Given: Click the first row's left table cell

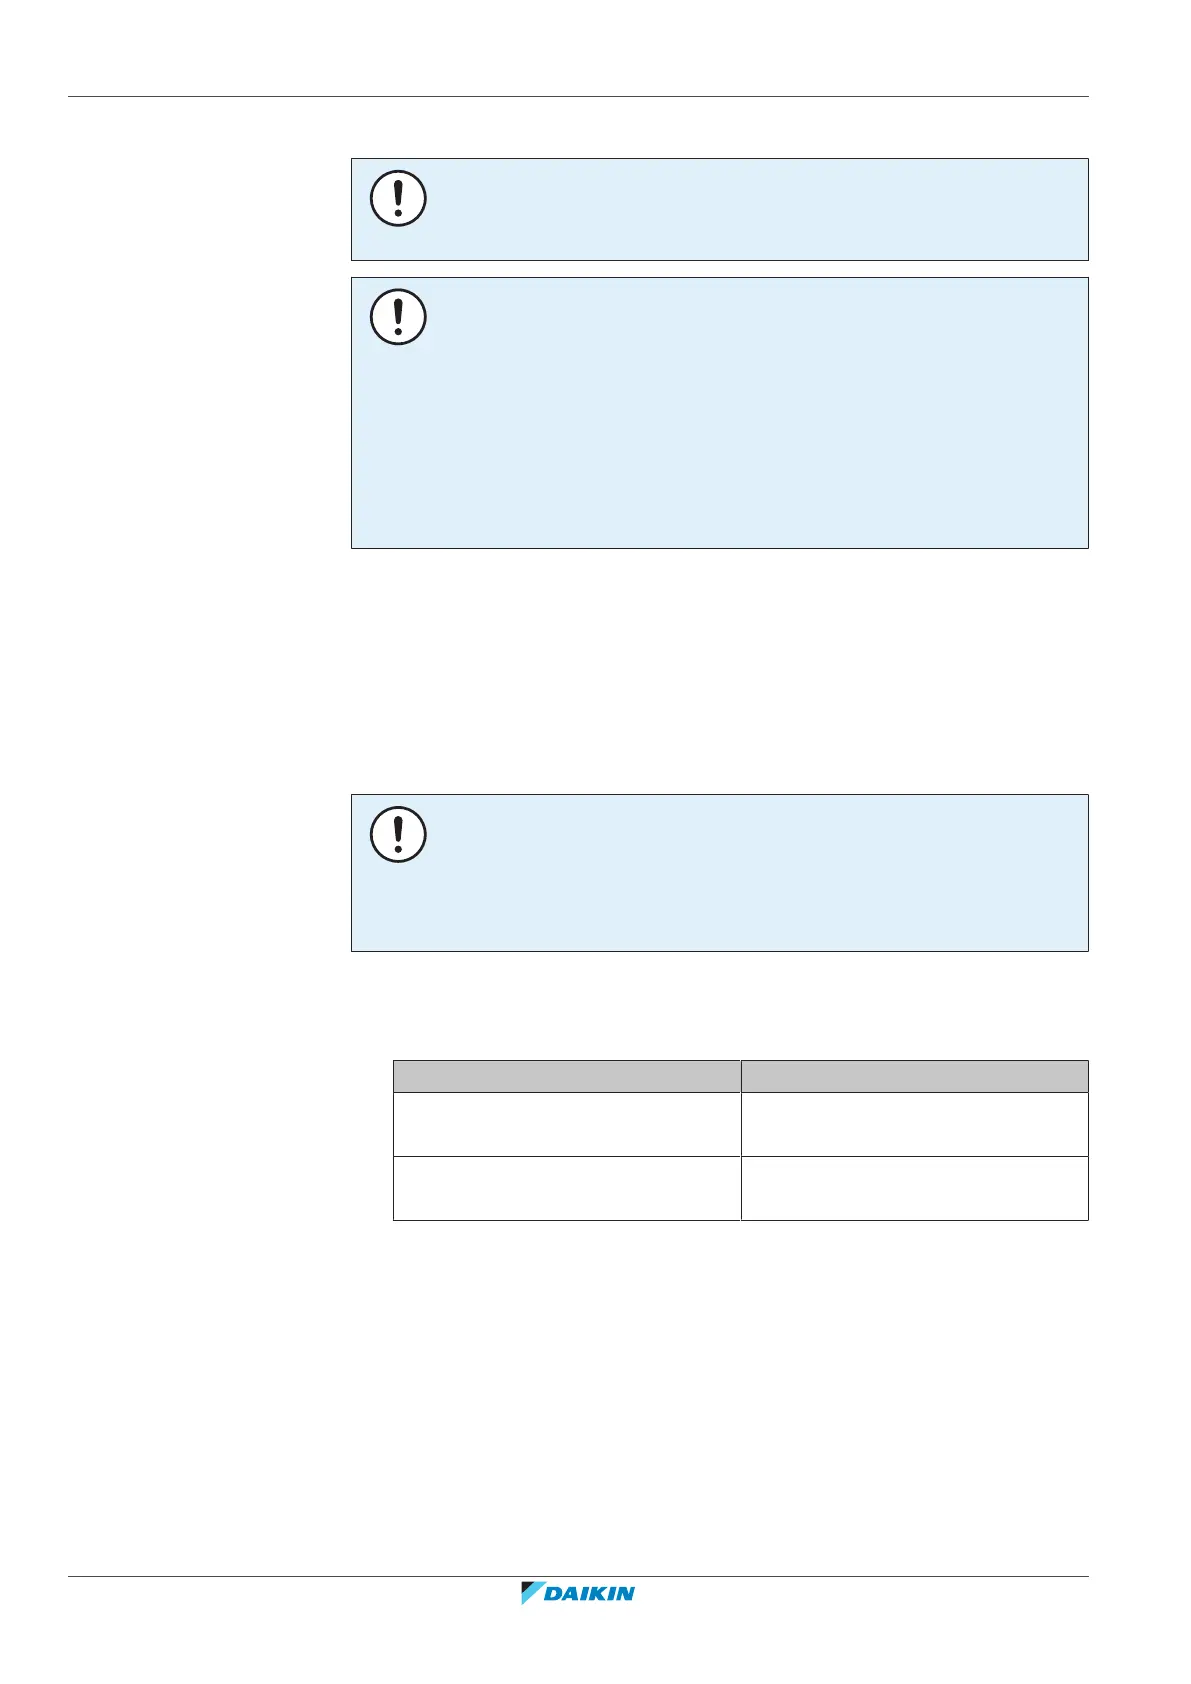Looking at the screenshot, I should tap(566, 1124).
